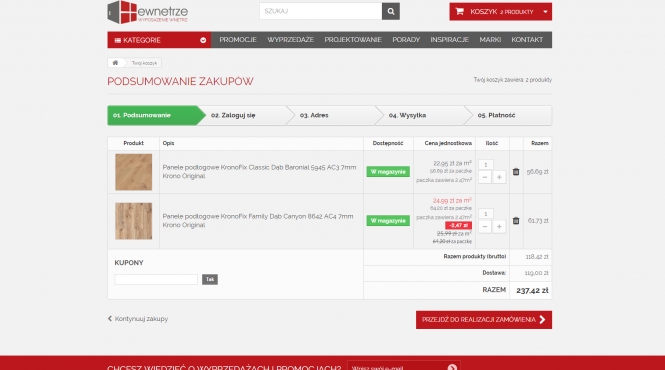Click Przejdź do realizacji zamówienia button
This screenshot has width=665, height=370.
(x=484, y=320)
